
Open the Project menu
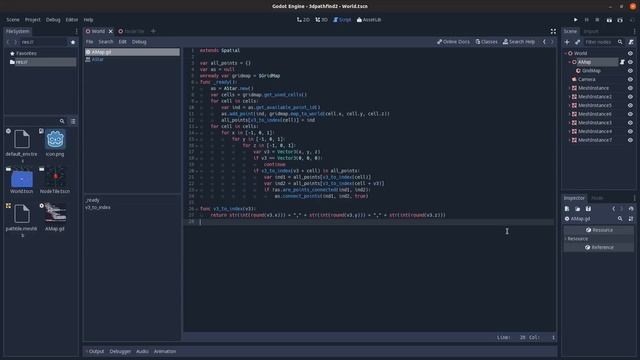(x=33, y=20)
